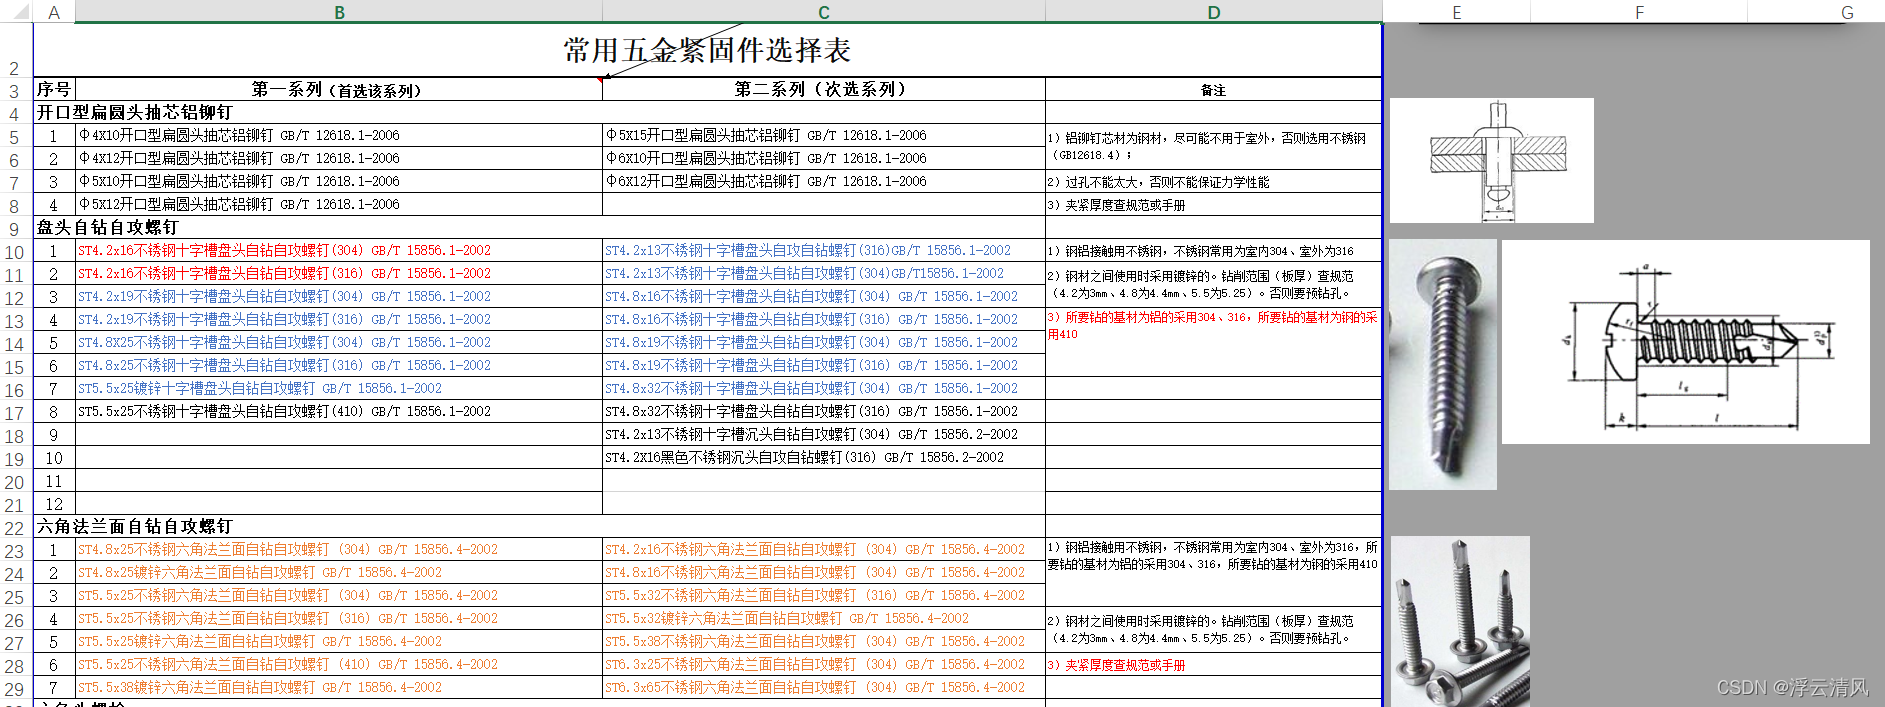The image size is (1885, 707).
Task: Click ST4.8x25镀锌六角法兰面自钻自攻螺钉 cell
Action: [338, 572]
